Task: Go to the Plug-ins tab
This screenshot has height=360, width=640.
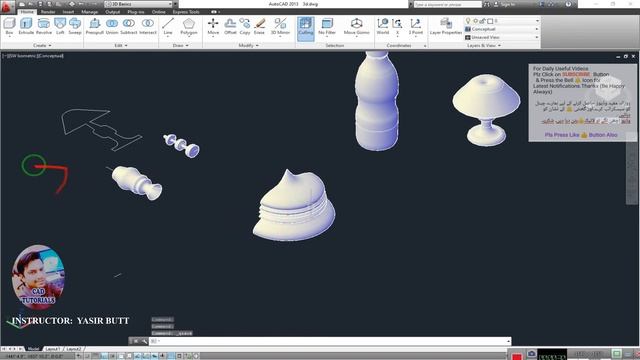Action: [136, 12]
